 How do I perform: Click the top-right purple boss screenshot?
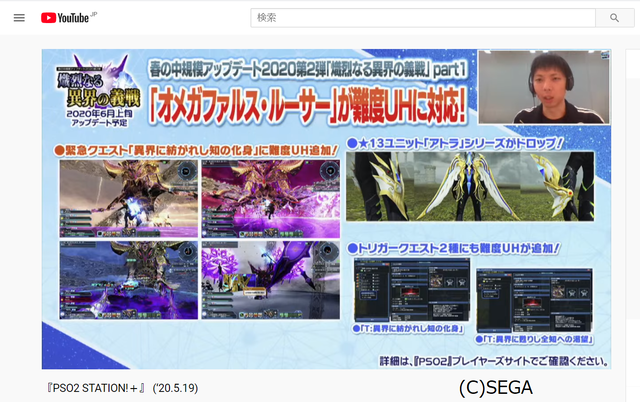coord(271,198)
